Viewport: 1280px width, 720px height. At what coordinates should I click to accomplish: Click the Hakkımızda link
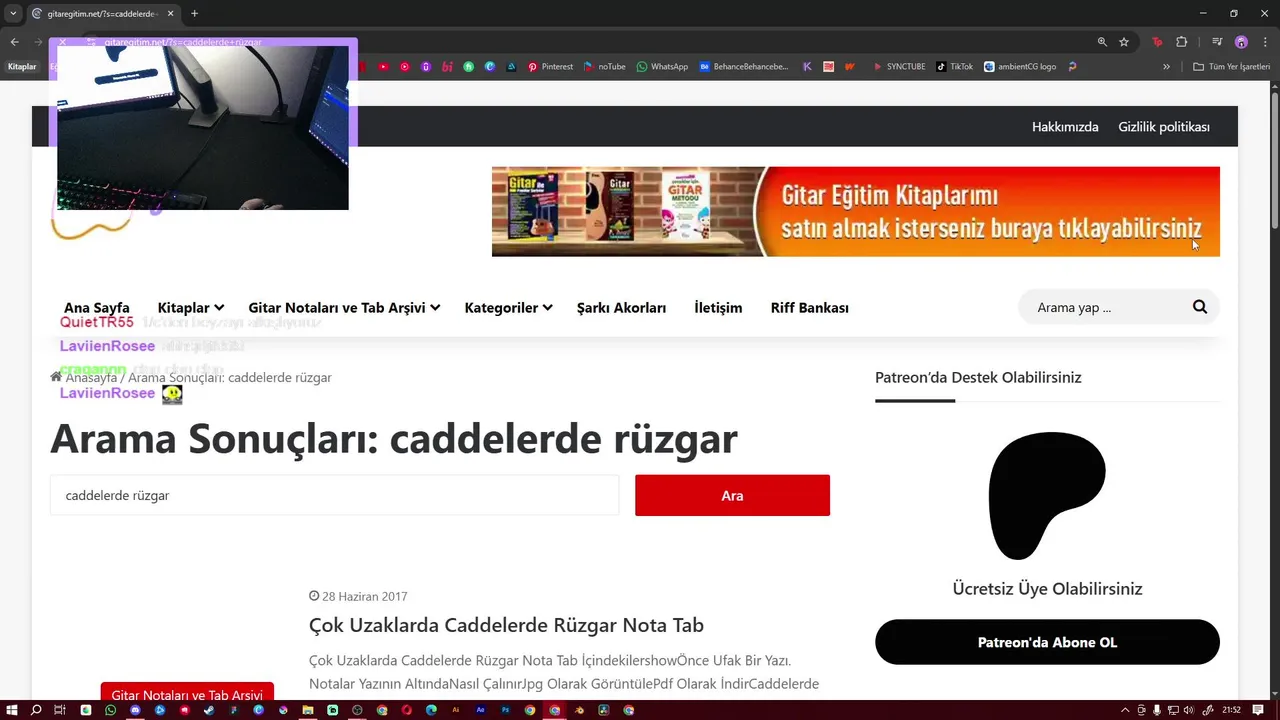[x=1065, y=127]
